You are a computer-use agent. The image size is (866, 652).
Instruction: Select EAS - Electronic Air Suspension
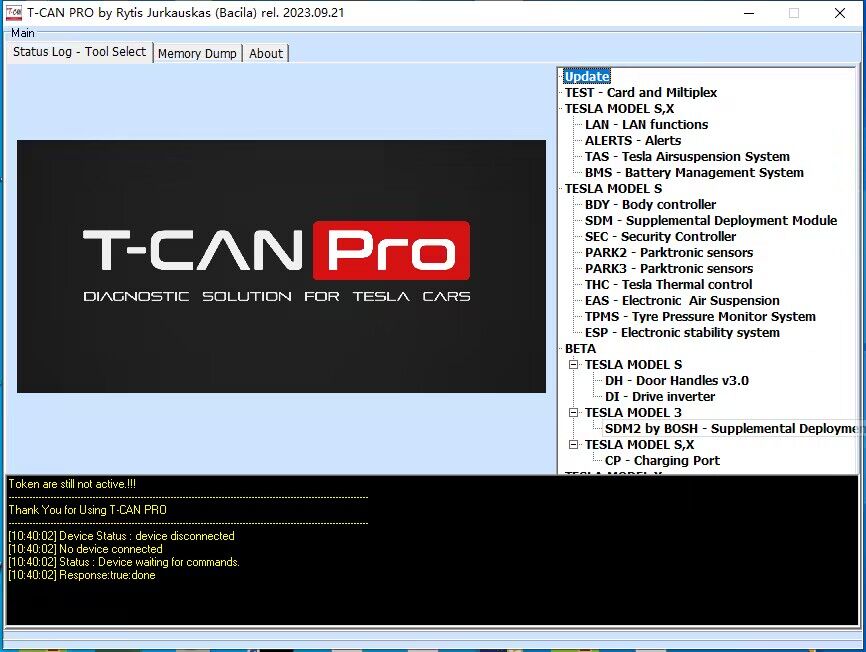682,300
